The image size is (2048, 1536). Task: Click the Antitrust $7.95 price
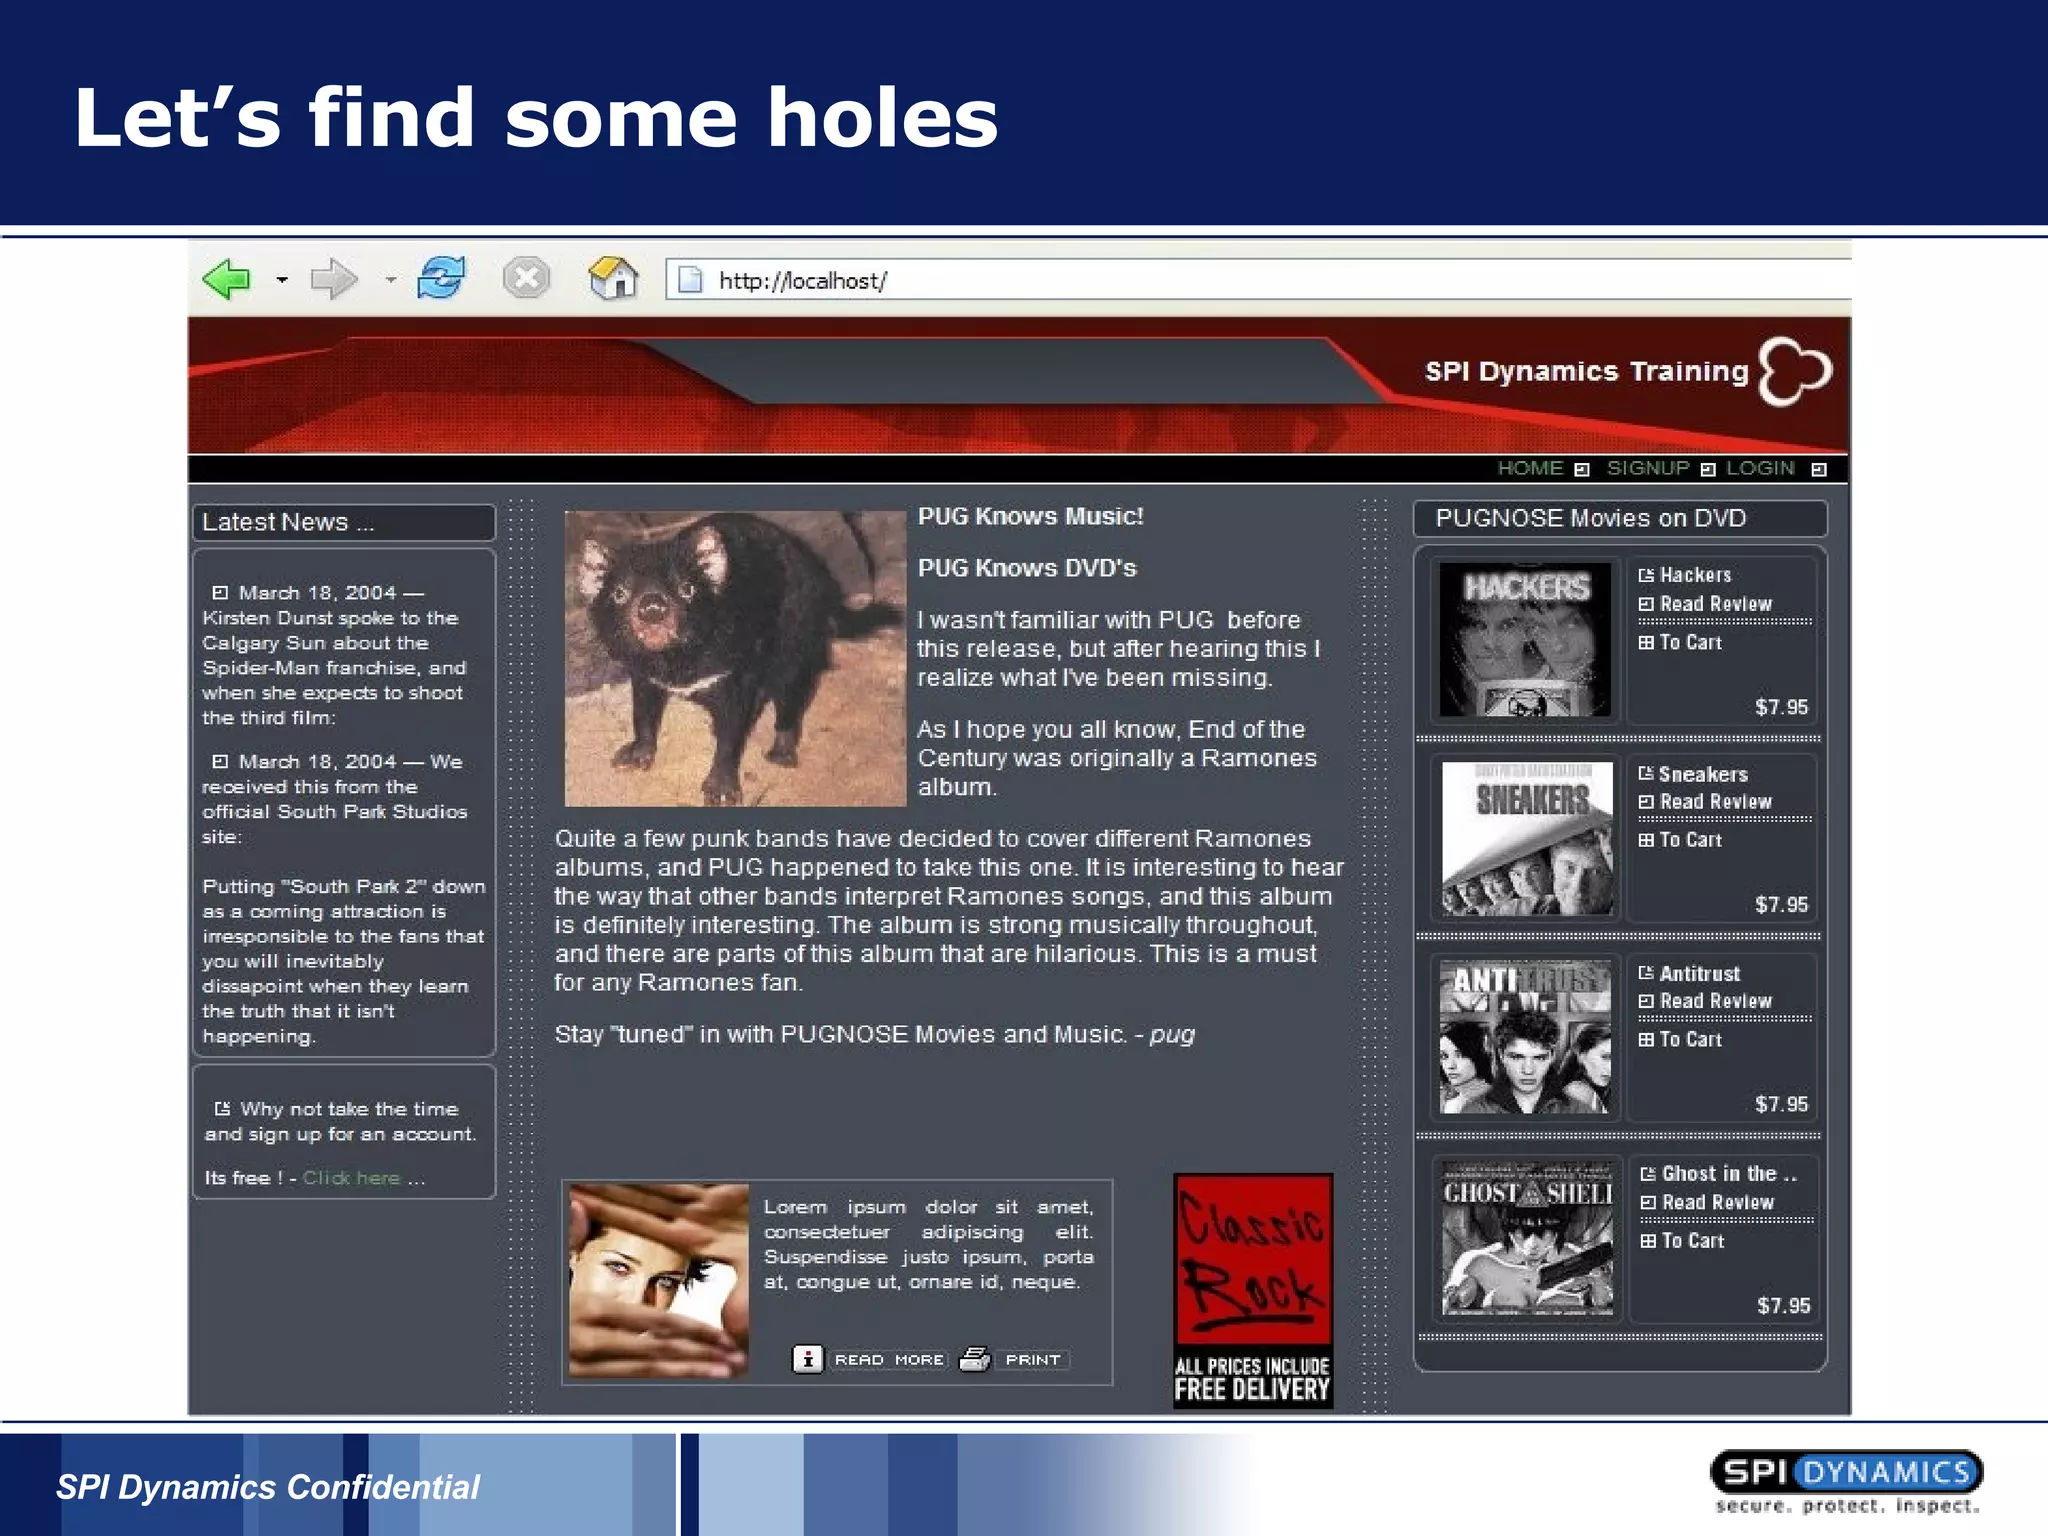pos(1781,1104)
